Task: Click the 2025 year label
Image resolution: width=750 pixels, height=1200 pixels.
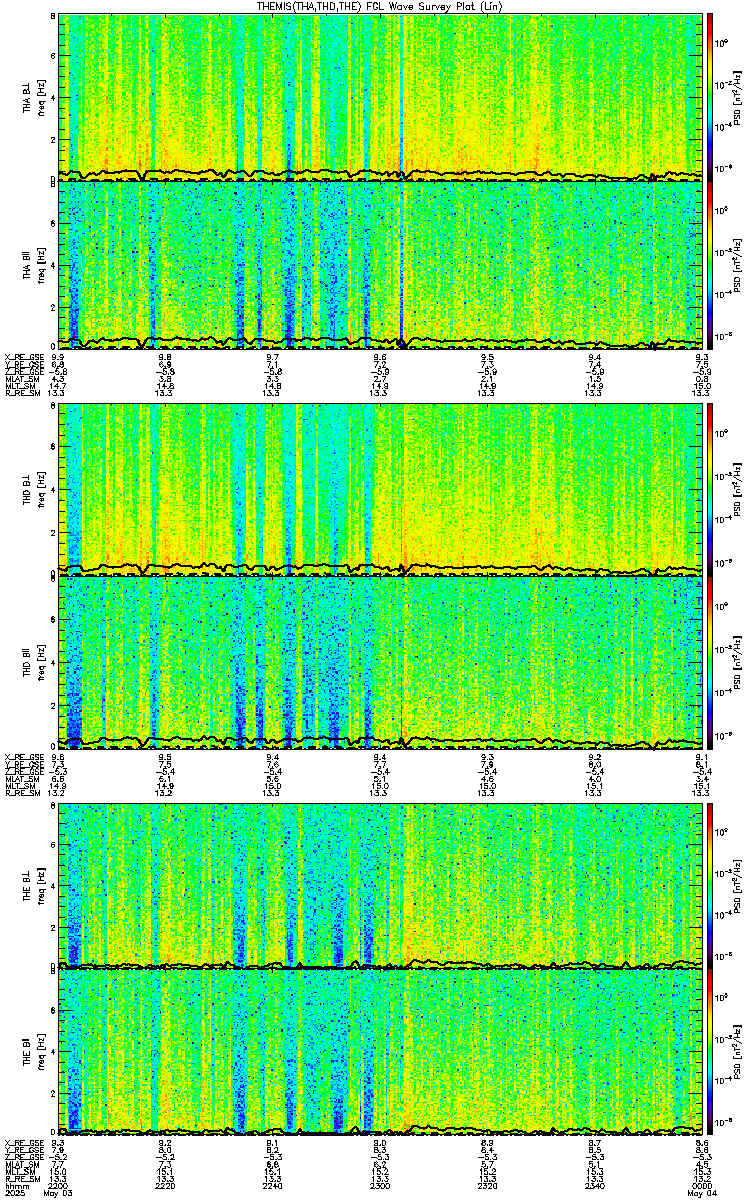Action: 16,1193
